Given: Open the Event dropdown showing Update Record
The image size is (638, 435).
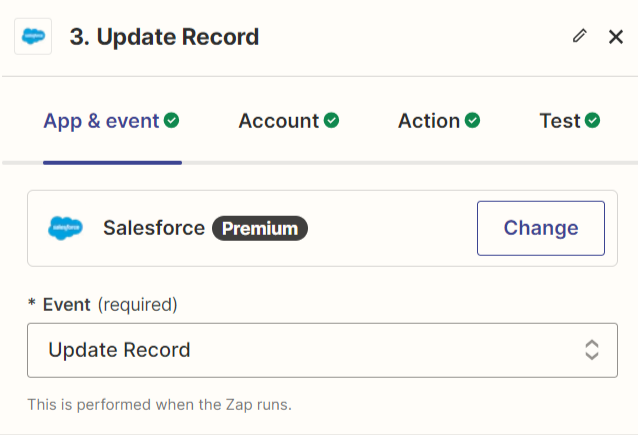Looking at the screenshot, I should tap(322, 350).
